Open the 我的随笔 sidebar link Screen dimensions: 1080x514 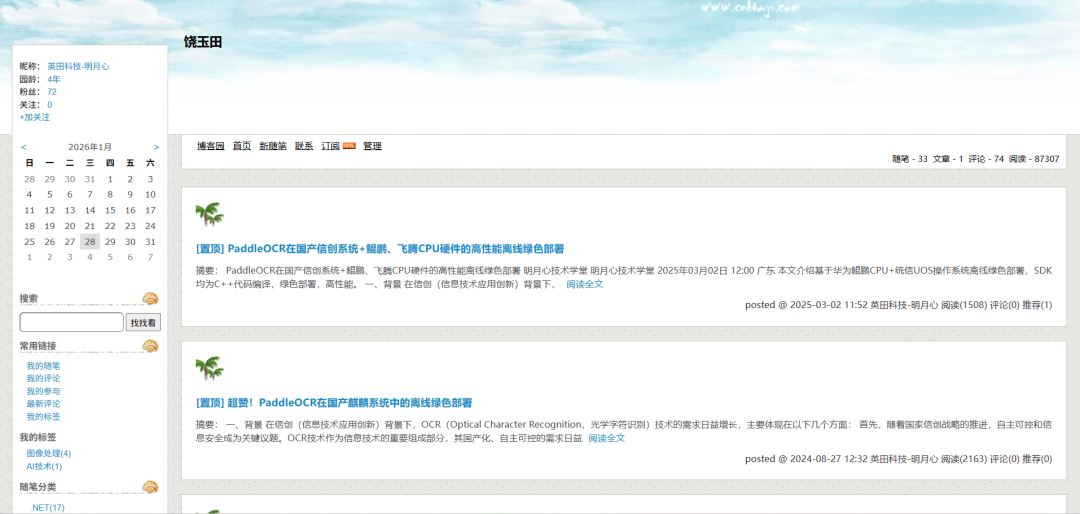tap(43, 366)
